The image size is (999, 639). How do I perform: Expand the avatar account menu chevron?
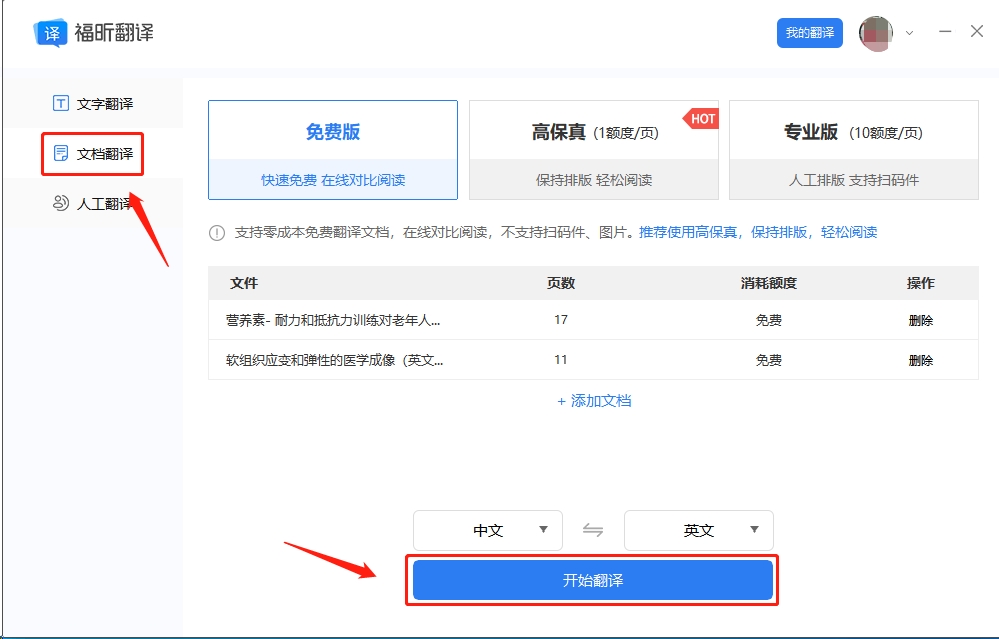tap(908, 32)
